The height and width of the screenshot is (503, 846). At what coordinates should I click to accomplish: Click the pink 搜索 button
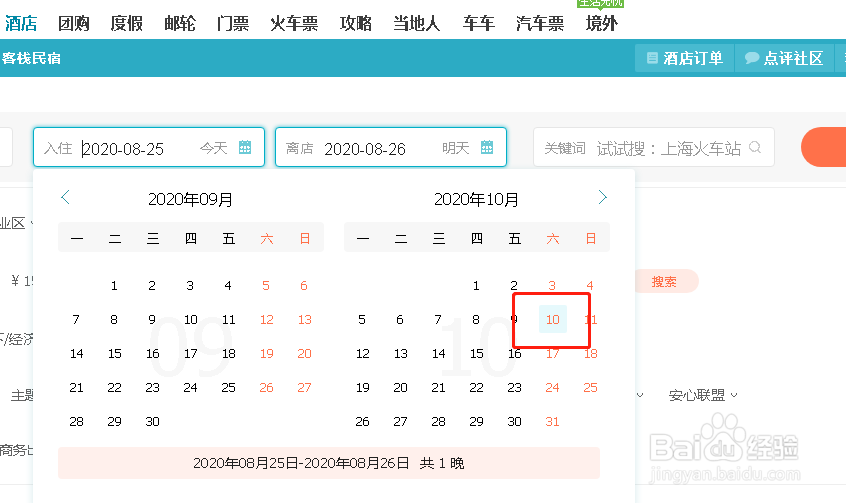click(664, 281)
